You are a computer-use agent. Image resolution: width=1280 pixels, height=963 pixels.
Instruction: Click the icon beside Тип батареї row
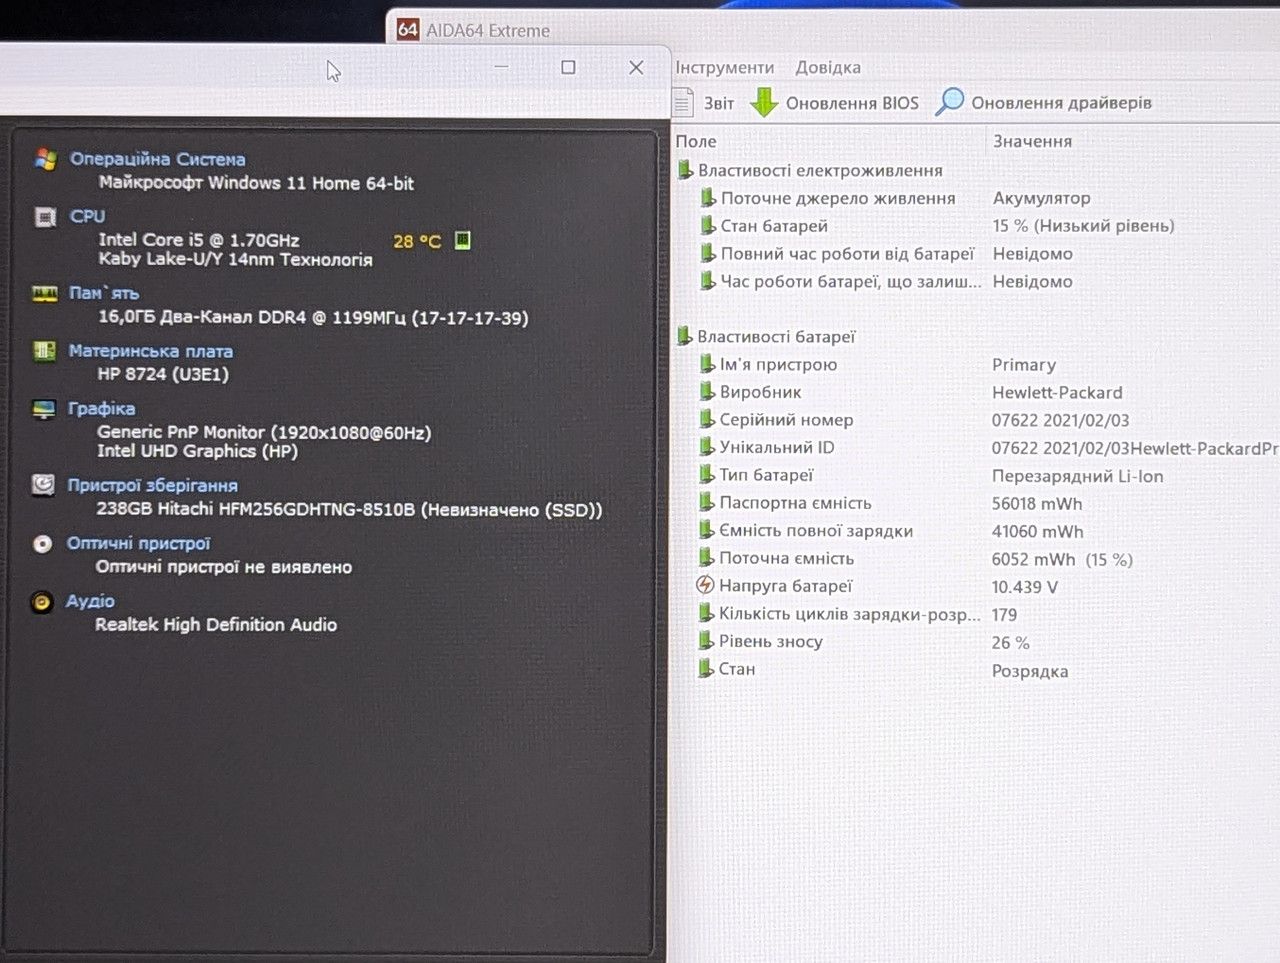(x=707, y=475)
